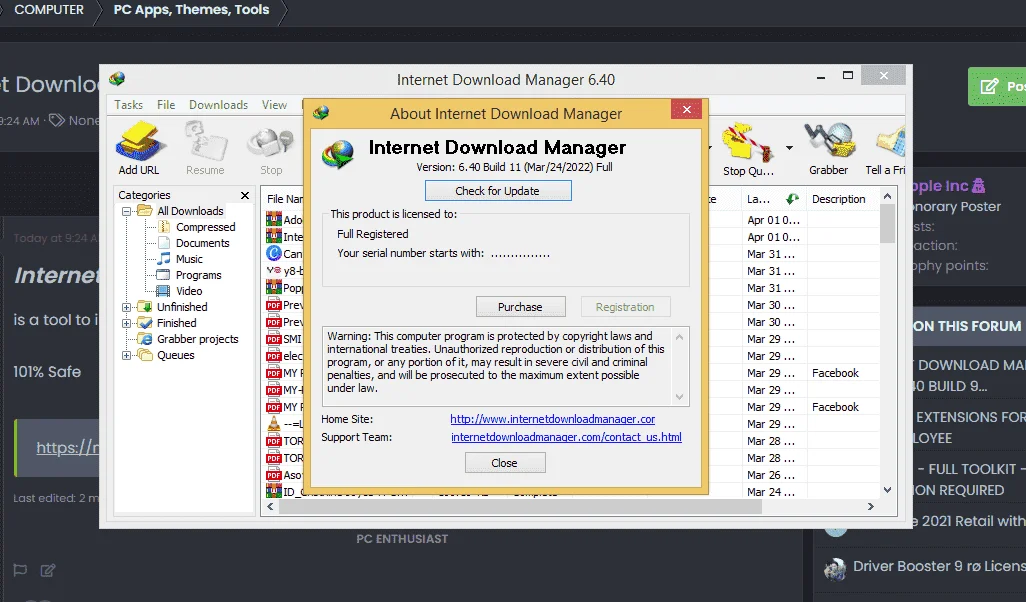Click the File Name column header
Image resolution: width=1026 pixels, height=602 pixels.
285,199
